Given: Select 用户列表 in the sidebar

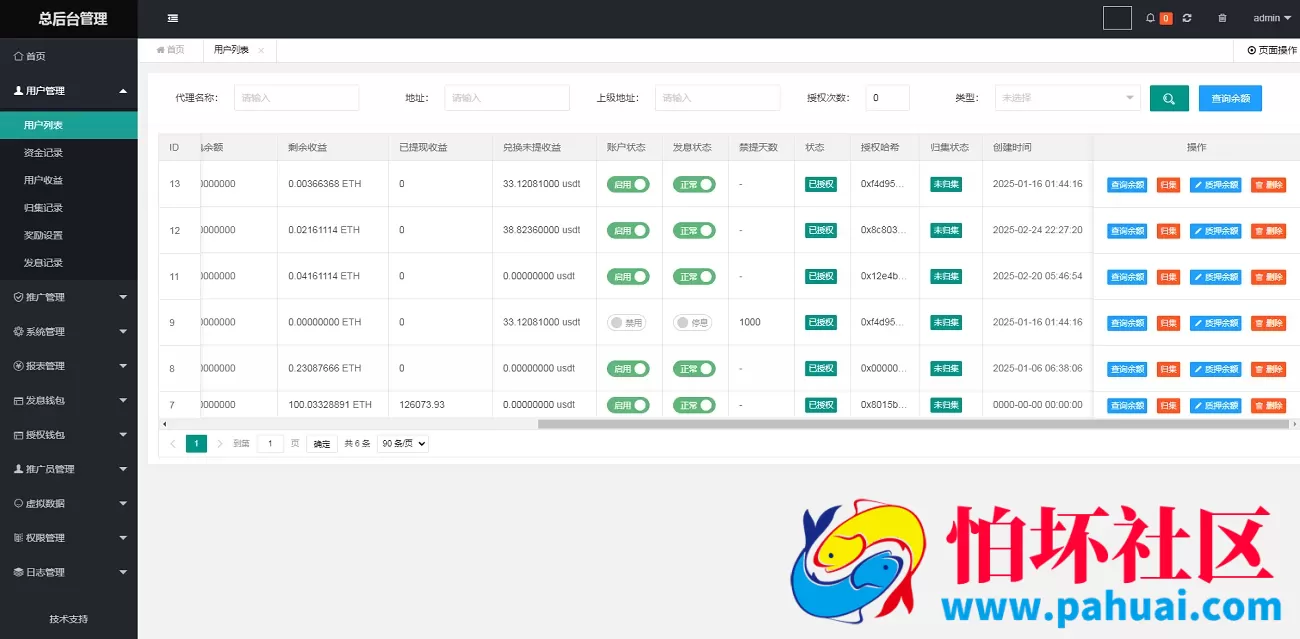Looking at the screenshot, I should tap(69, 125).
